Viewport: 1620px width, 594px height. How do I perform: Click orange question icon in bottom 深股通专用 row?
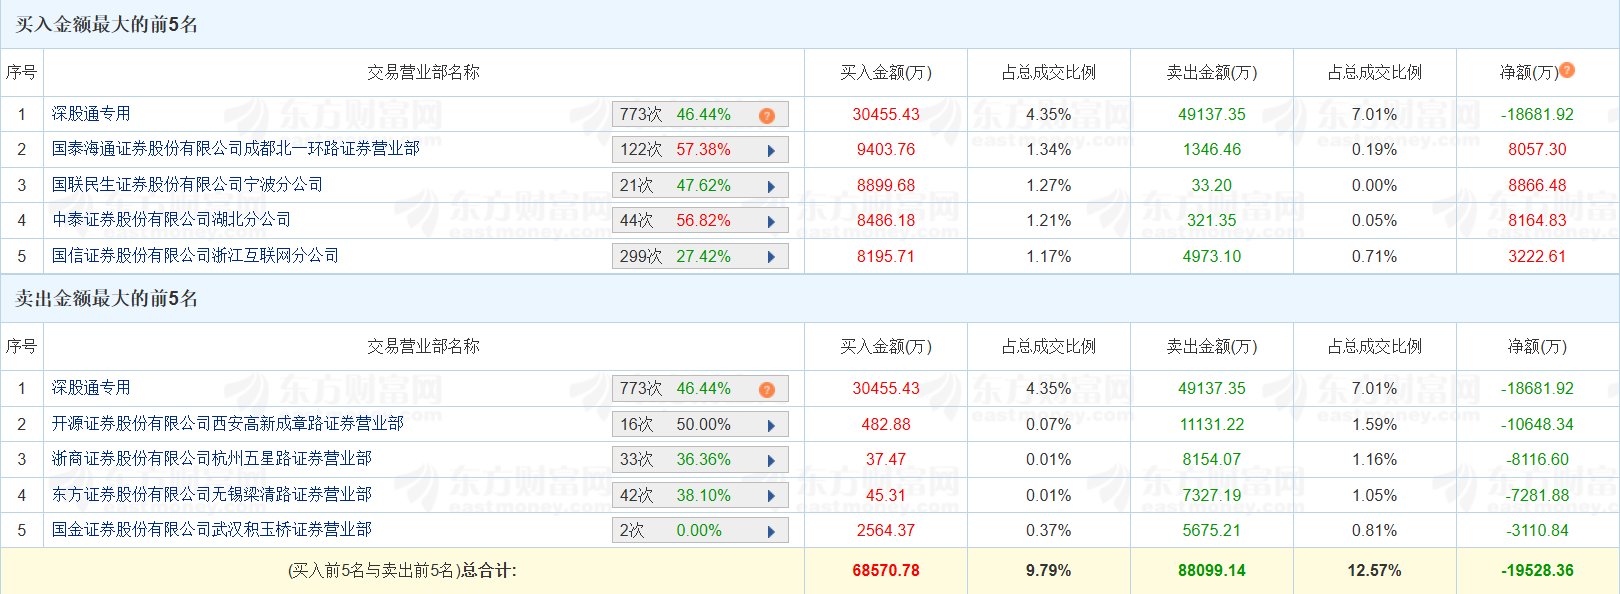pos(767,389)
